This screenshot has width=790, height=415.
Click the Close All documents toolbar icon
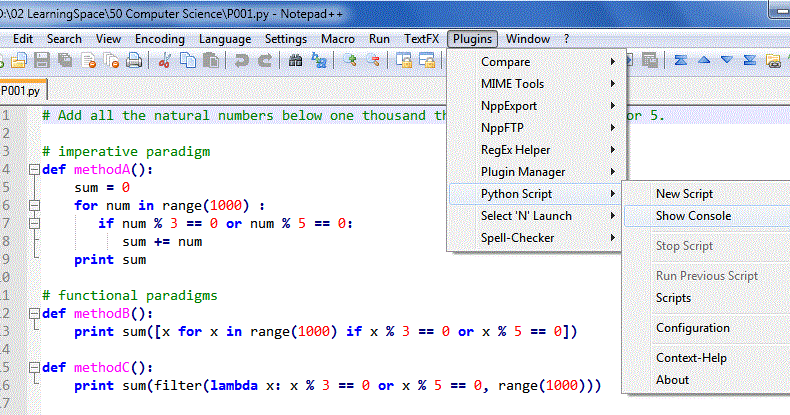pos(111,61)
